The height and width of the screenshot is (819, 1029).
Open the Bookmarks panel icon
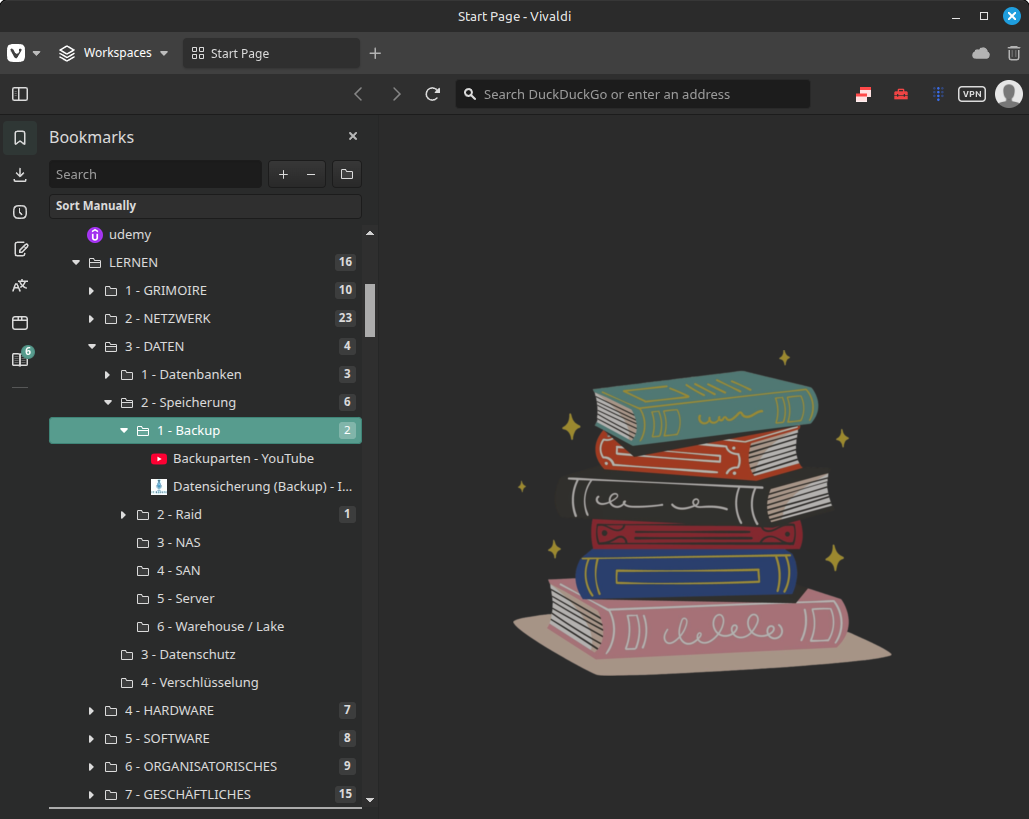point(20,138)
